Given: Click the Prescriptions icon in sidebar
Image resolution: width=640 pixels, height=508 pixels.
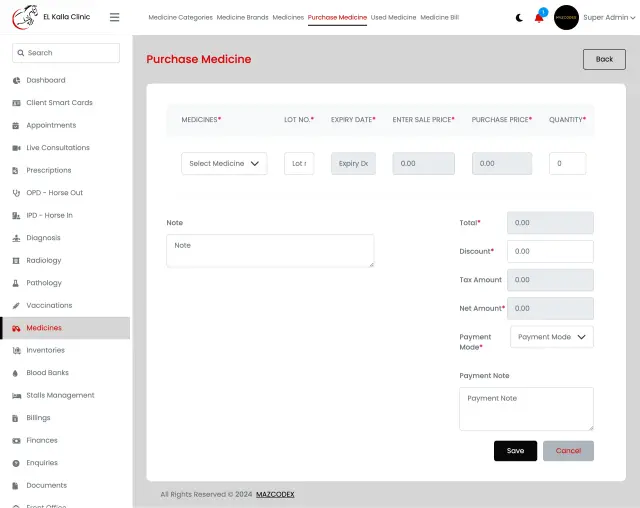Looking at the screenshot, I should tap(16, 170).
